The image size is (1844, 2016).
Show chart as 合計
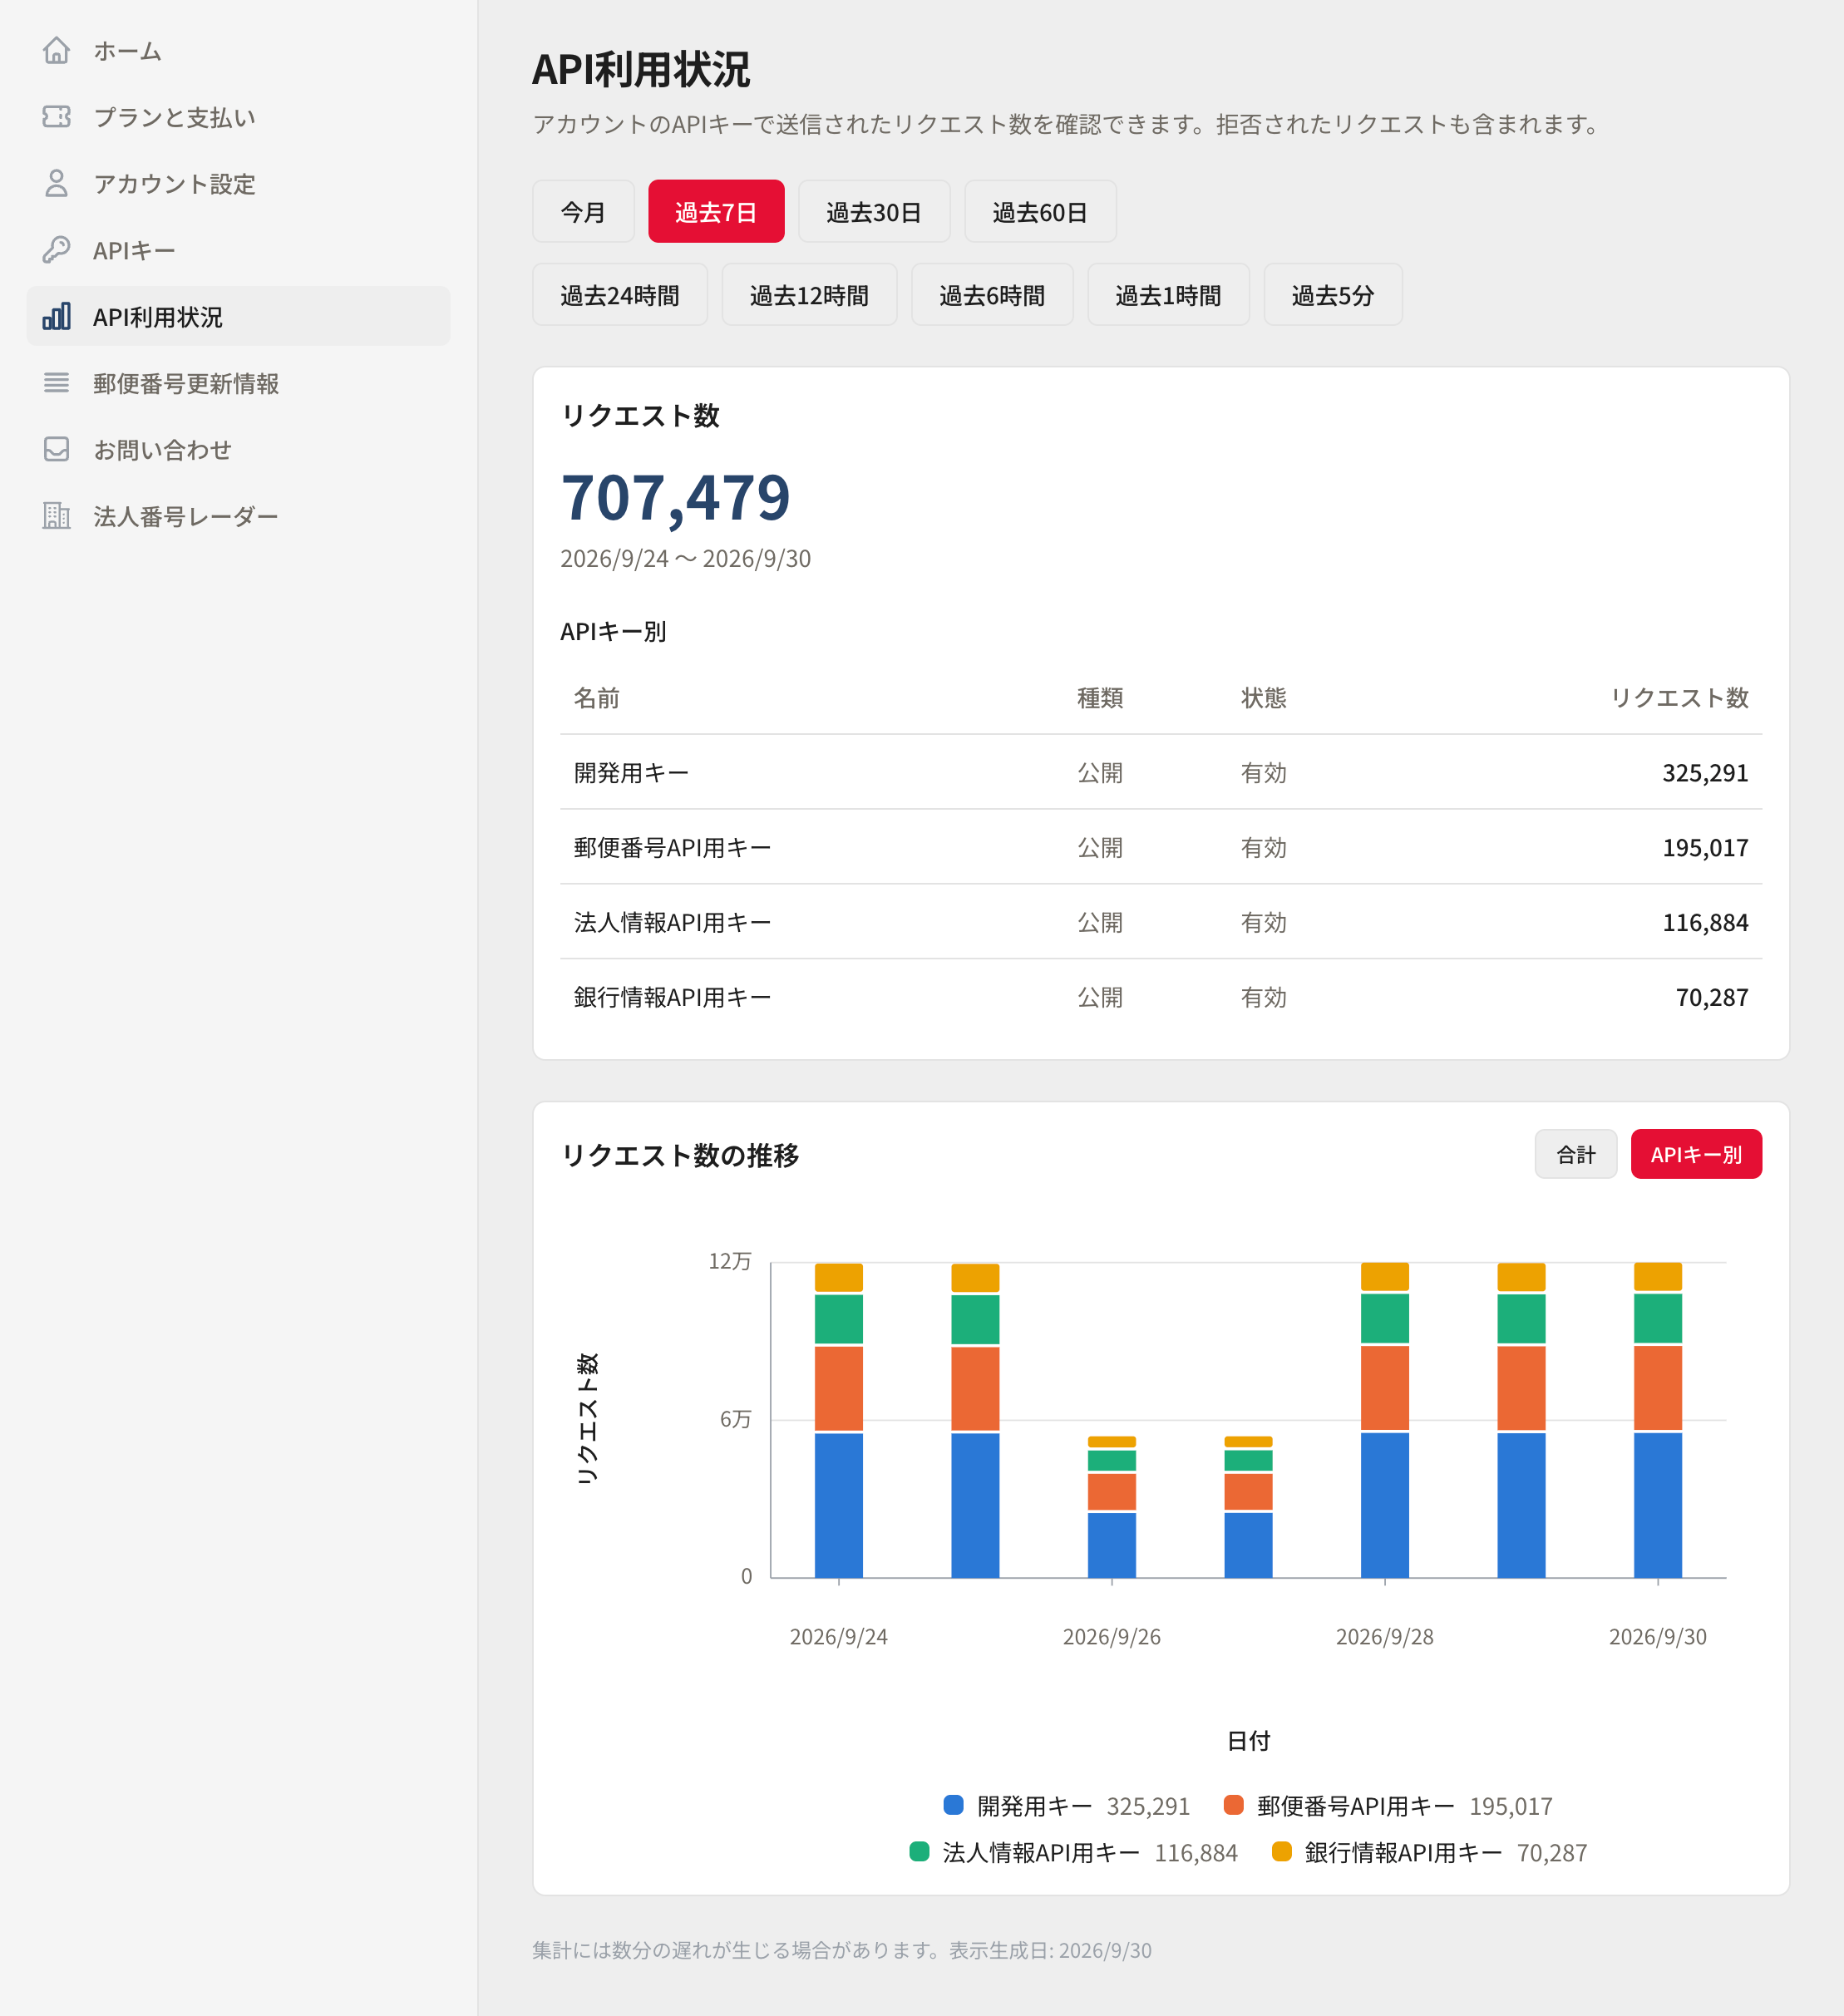click(x=1576, y=1155)
